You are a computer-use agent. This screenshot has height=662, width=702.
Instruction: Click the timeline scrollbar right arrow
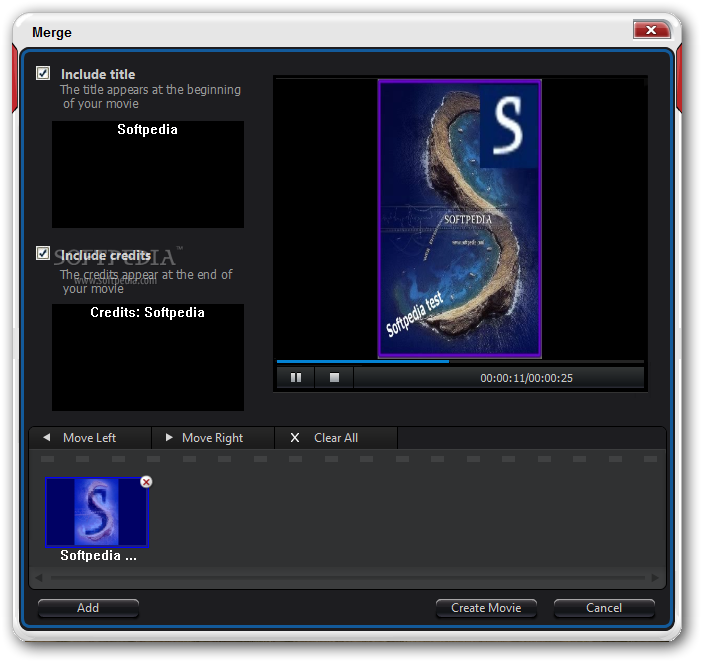pyautogui.click(x=655, y=578)
